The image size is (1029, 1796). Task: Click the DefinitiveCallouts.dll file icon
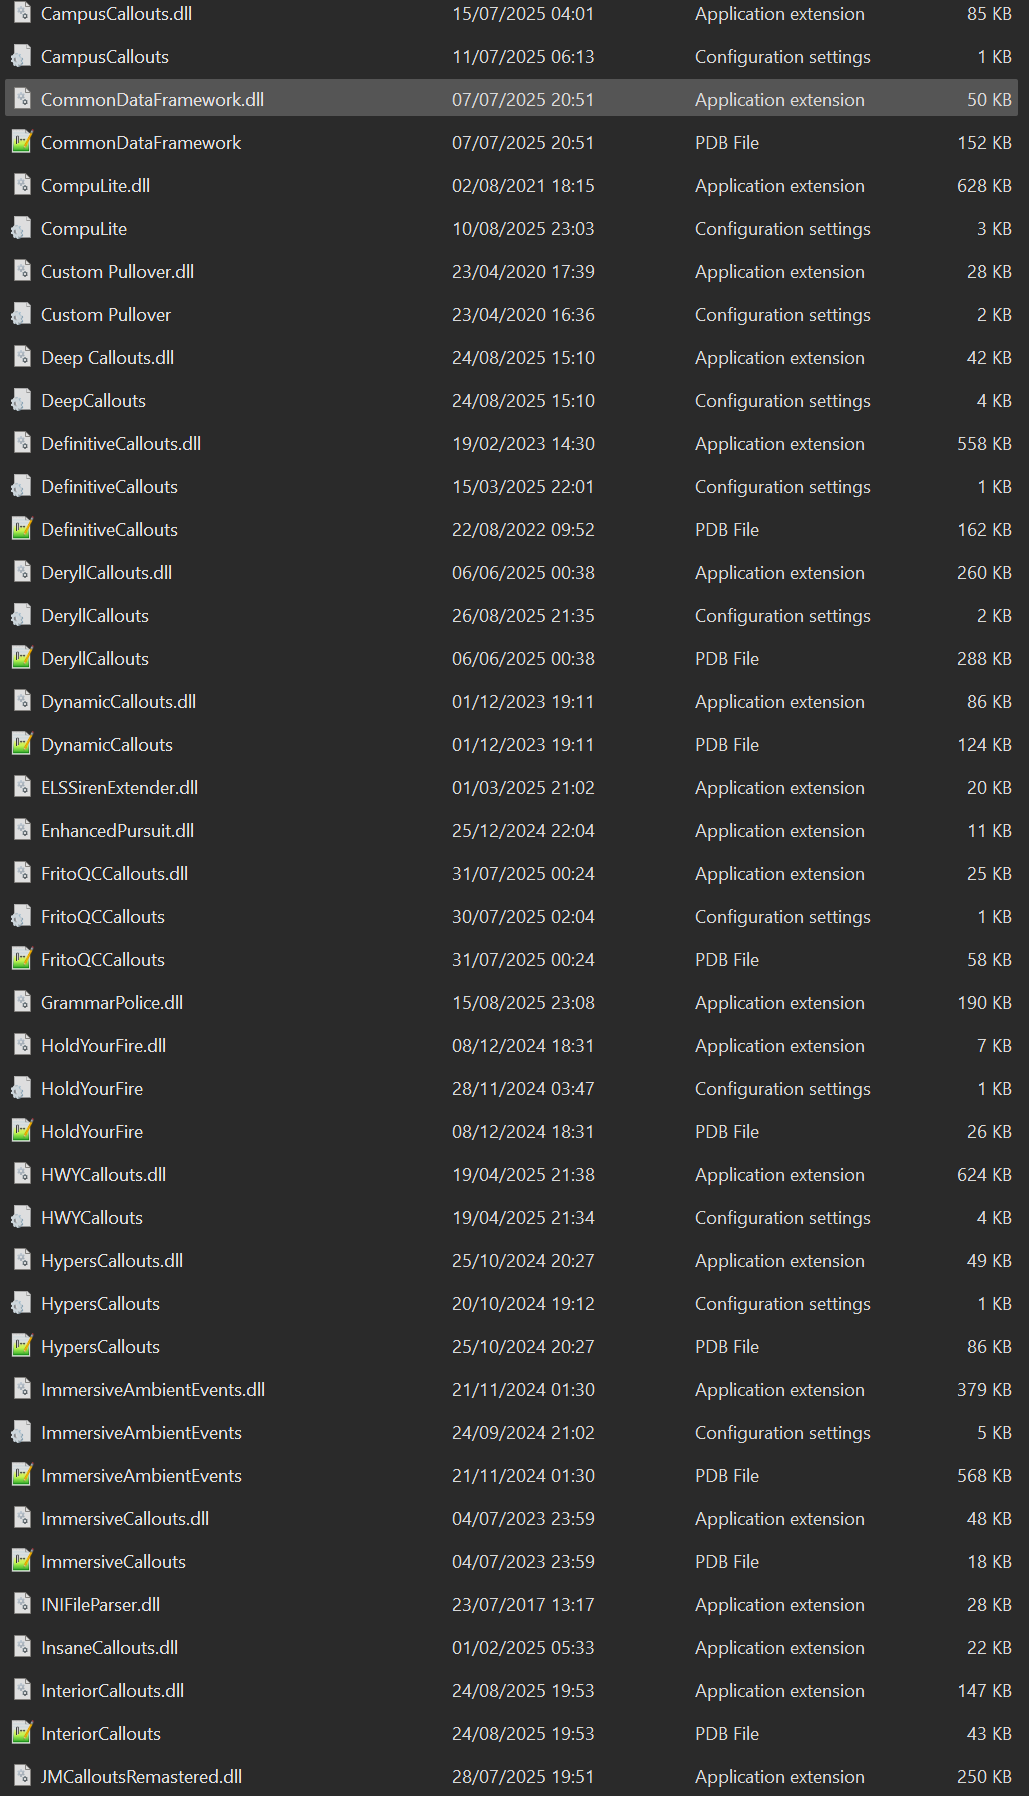tap(21, 444)
